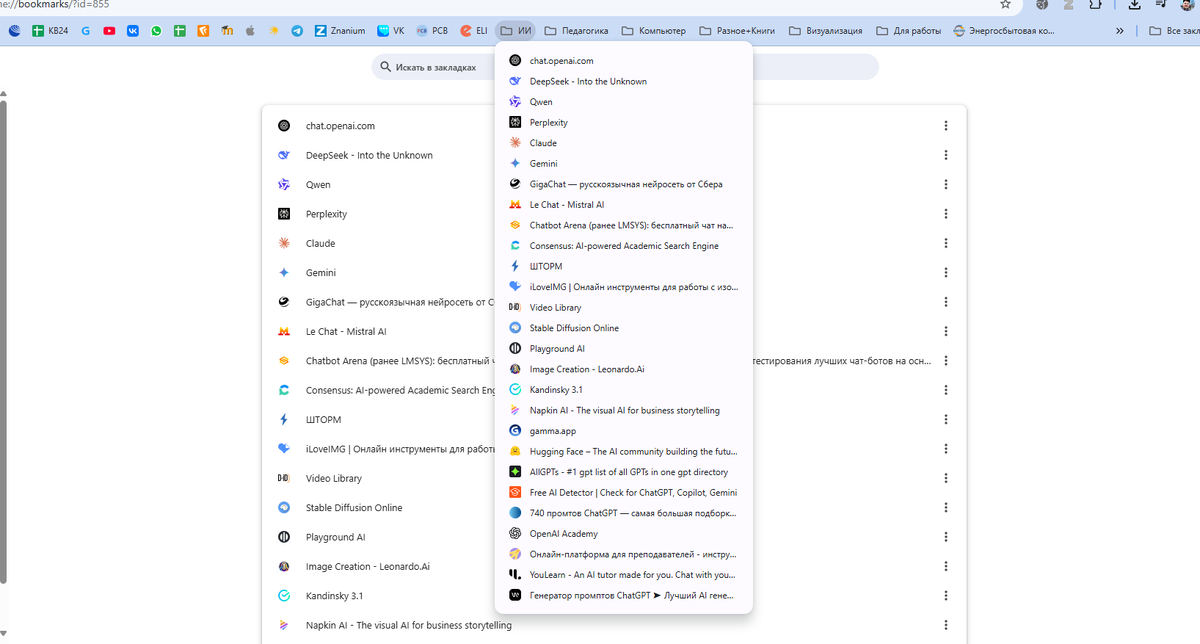Expand the Разное+Книги bookmarks folder
The image size is (1200, 644).
pos(737,31)
